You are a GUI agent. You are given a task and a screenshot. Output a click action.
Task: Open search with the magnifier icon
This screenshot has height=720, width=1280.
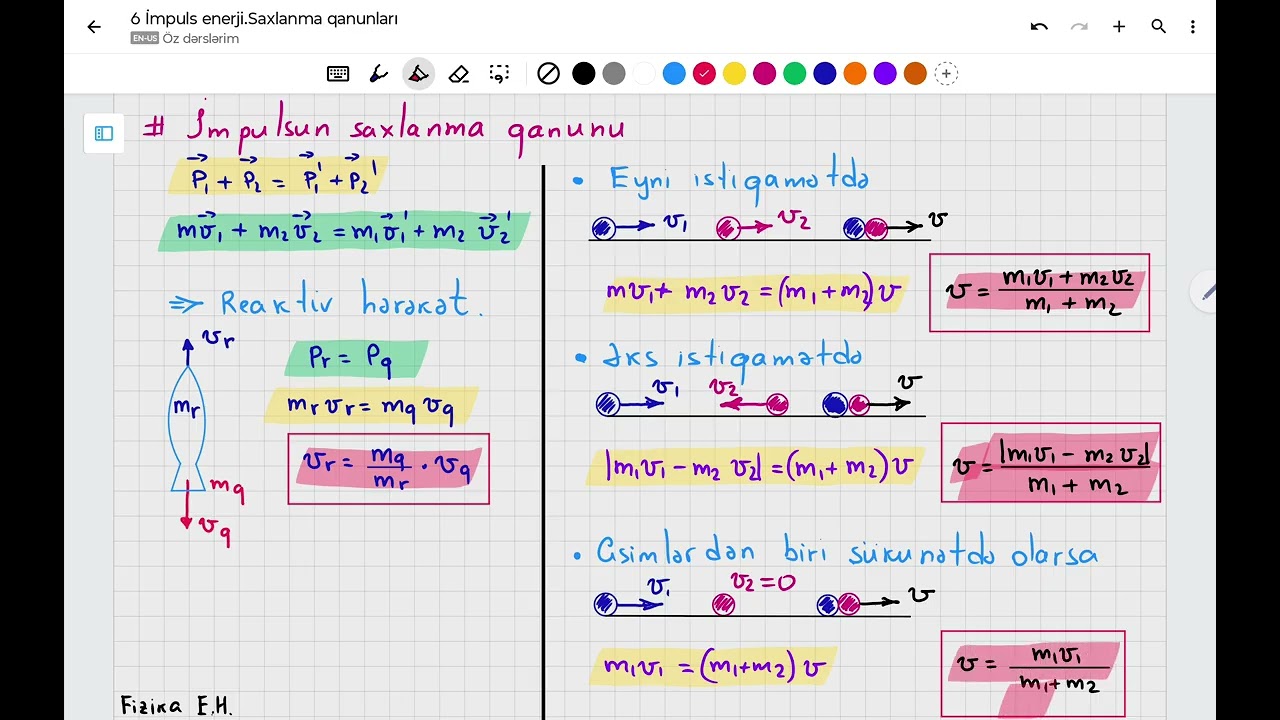coord(1158,27)
